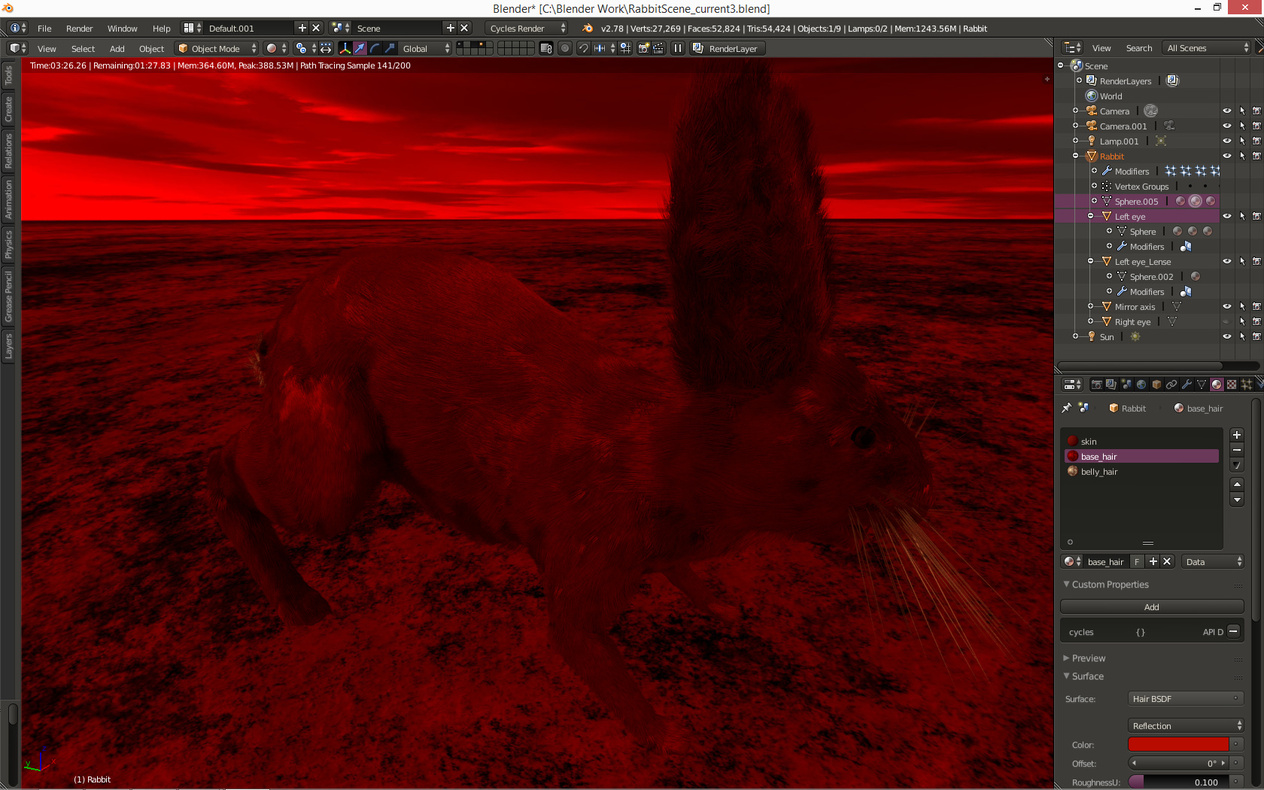Hide the Rabbit object in the outliner
The width and height of the screenshot is (1264, 790).
pyautogui.click(x=1227, y=156)
